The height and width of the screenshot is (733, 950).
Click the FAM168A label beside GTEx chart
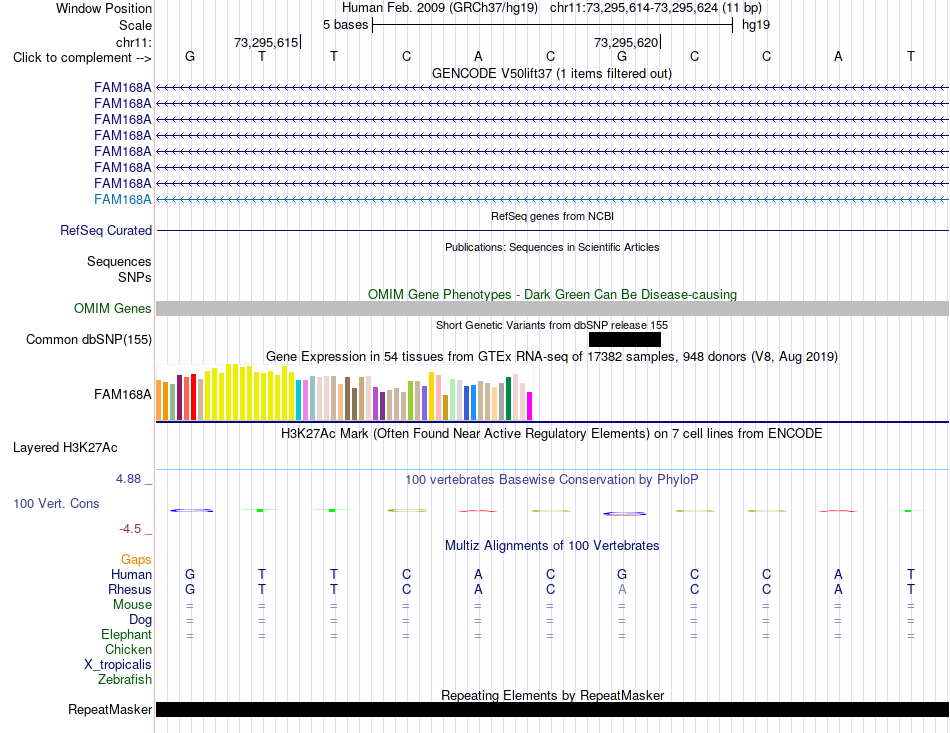pyautogui.click(x=122, y=394)
